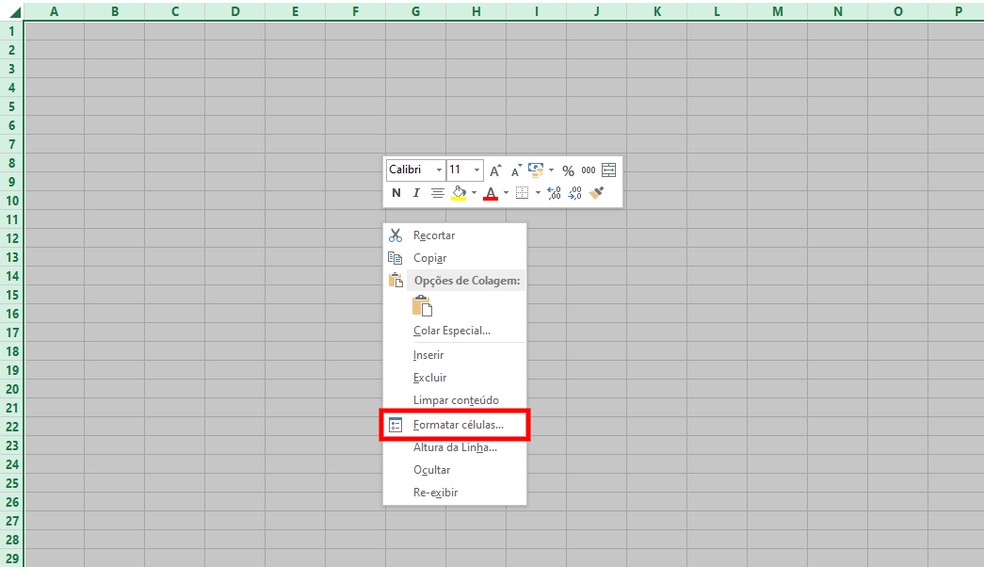Select column M header

tap(778, 11)
